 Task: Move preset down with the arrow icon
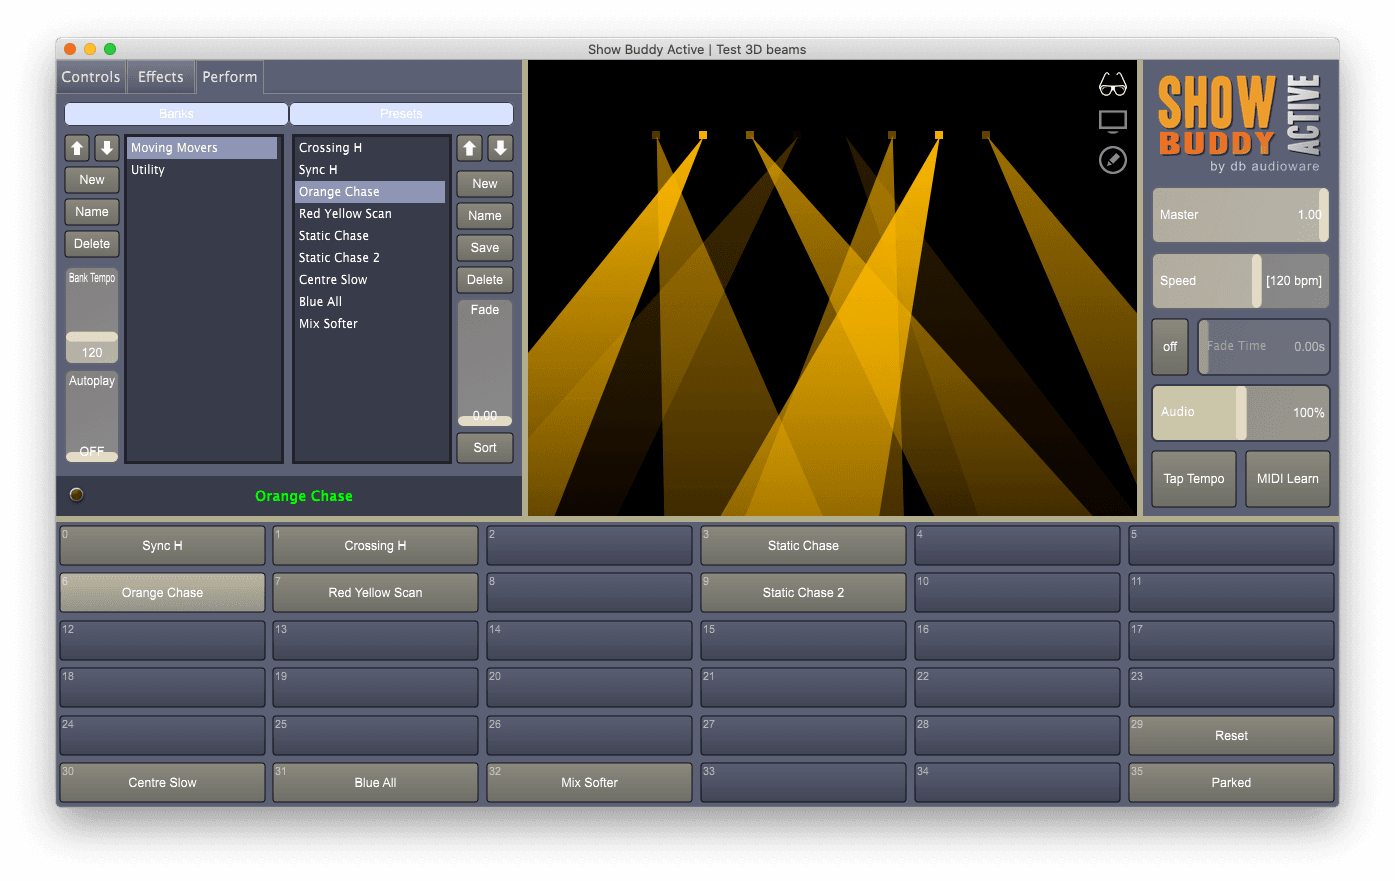click(500, 148)
